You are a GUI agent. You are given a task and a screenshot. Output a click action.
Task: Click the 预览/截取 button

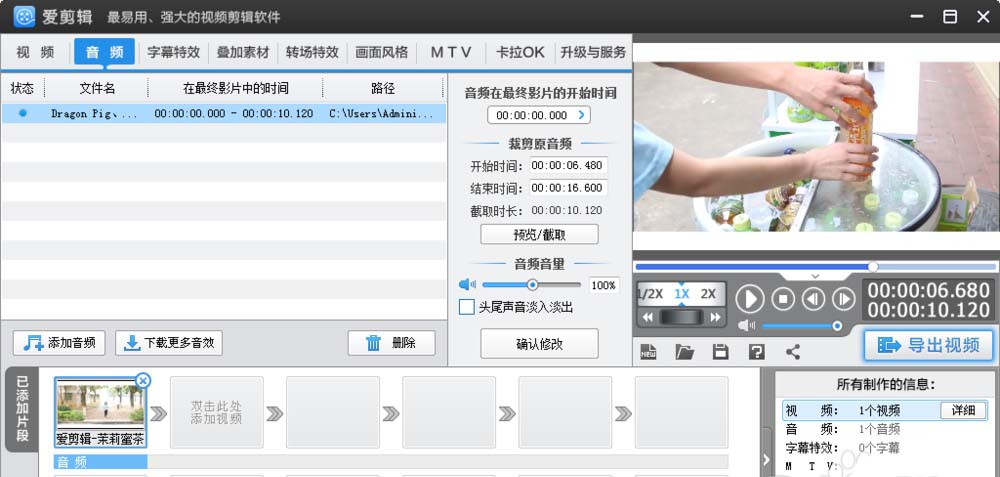click(539, 235)
